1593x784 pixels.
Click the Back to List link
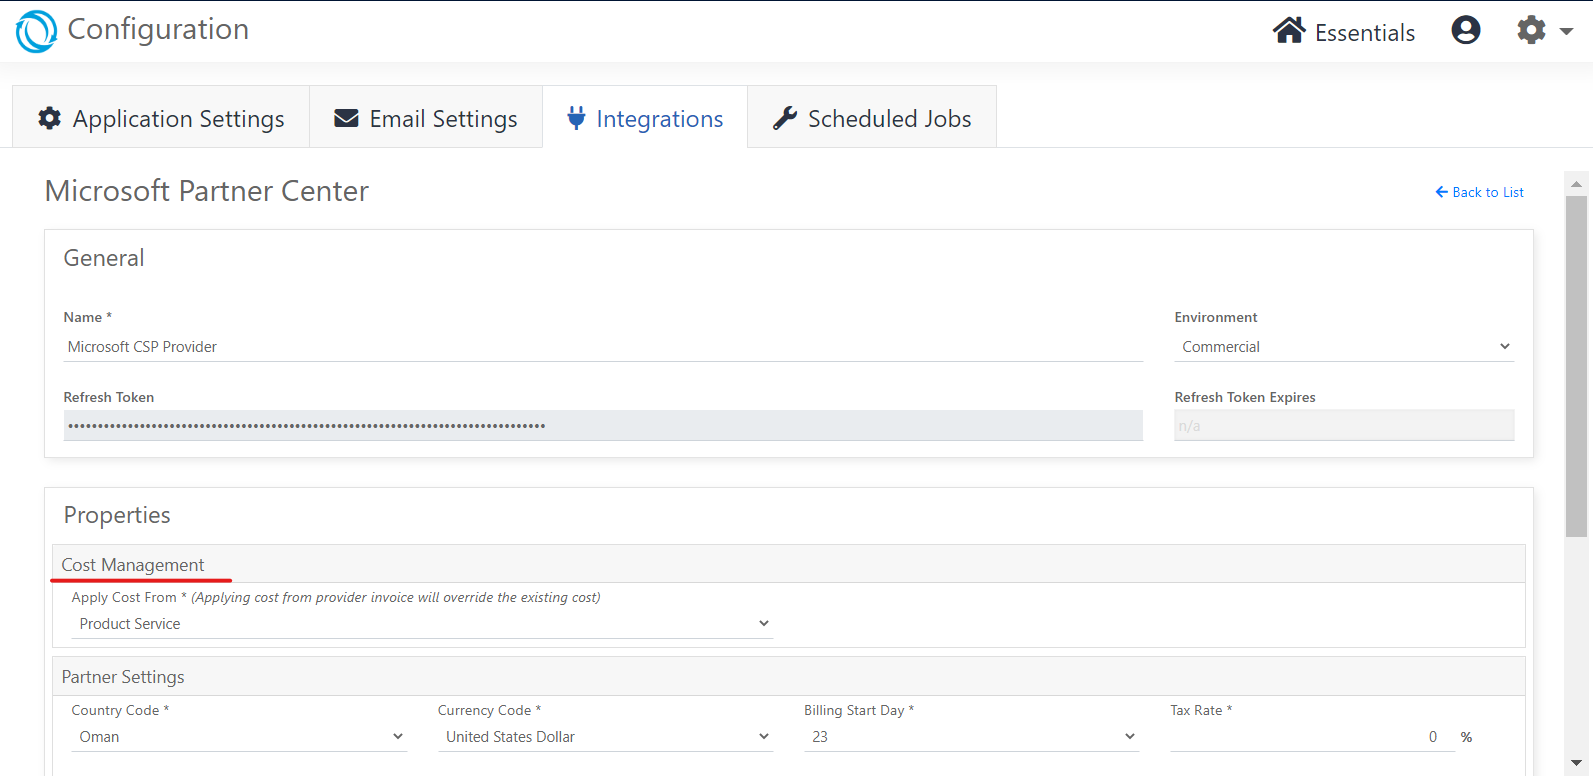[x=1480, y=192]
